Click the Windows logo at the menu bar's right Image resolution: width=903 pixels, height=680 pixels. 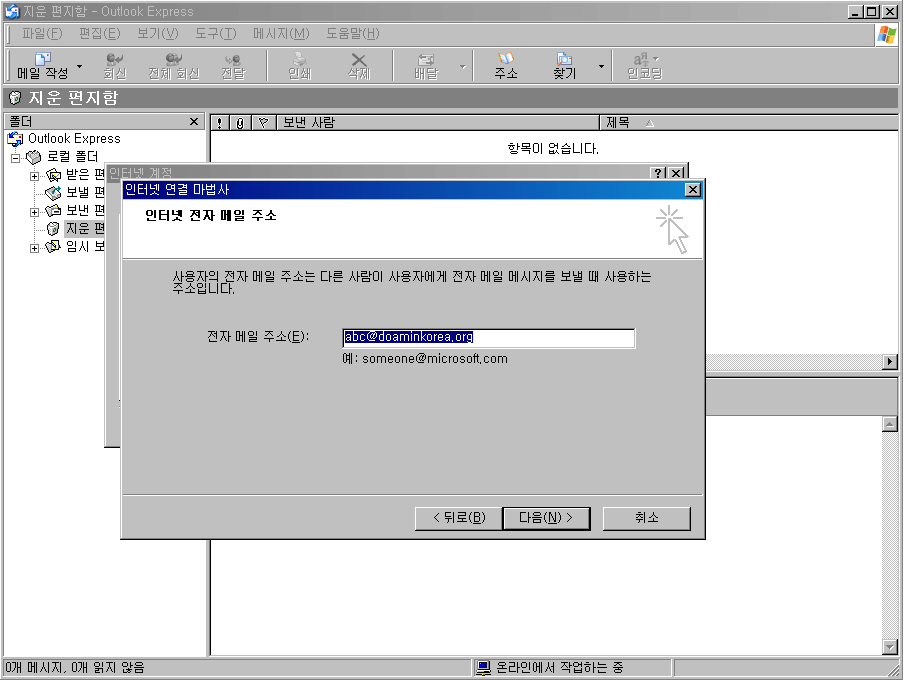point(886,35)
